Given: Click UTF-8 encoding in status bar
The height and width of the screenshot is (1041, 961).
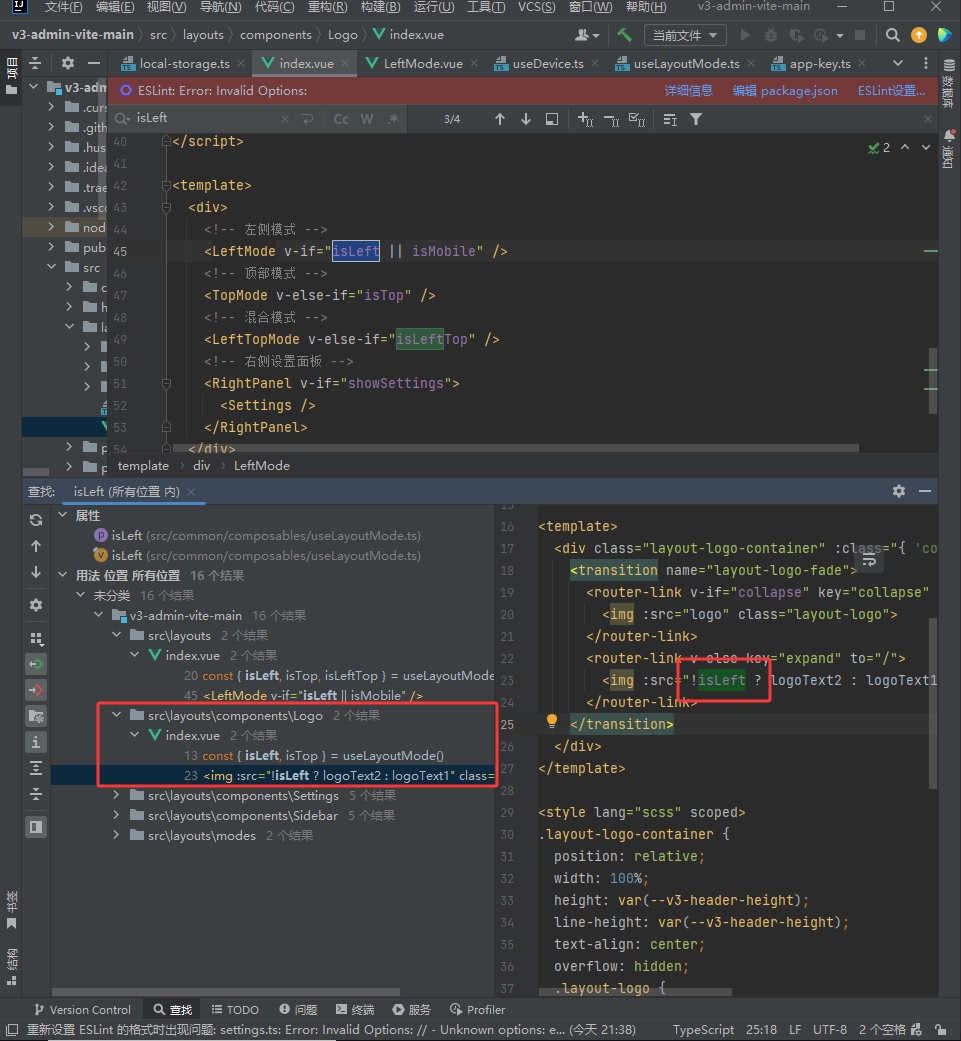Looking at the screenshot, I should point(829,1029).
